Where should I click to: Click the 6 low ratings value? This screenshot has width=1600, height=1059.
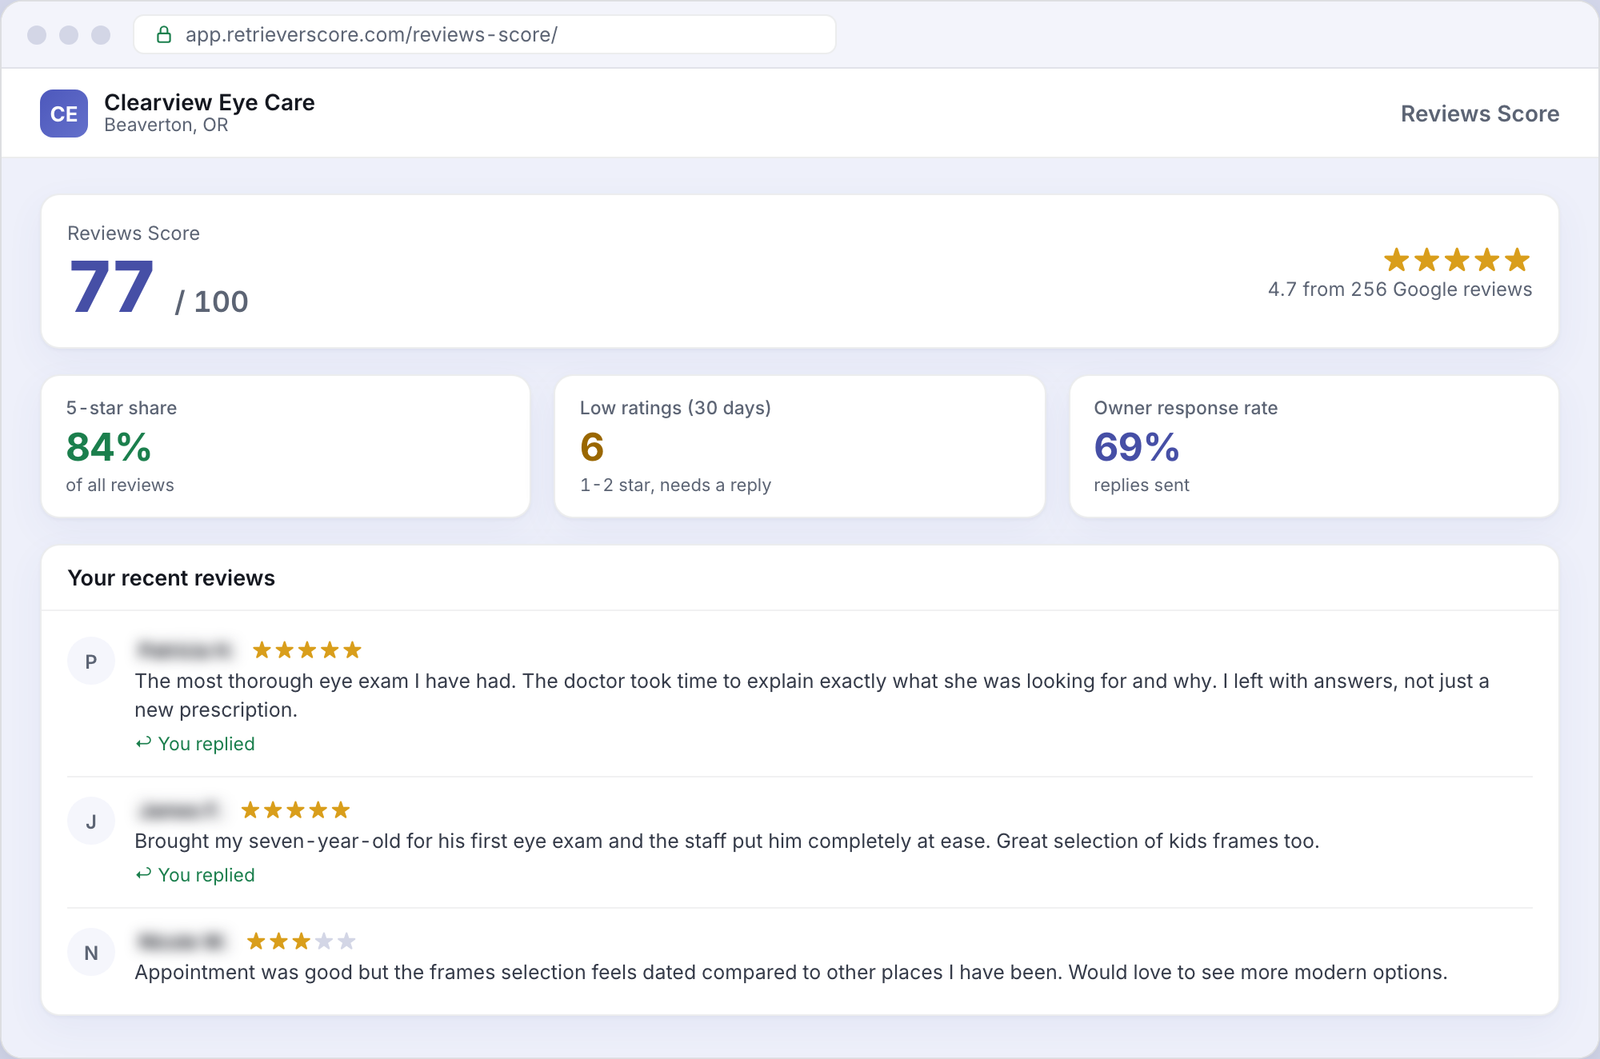click(x=592, y=447)
